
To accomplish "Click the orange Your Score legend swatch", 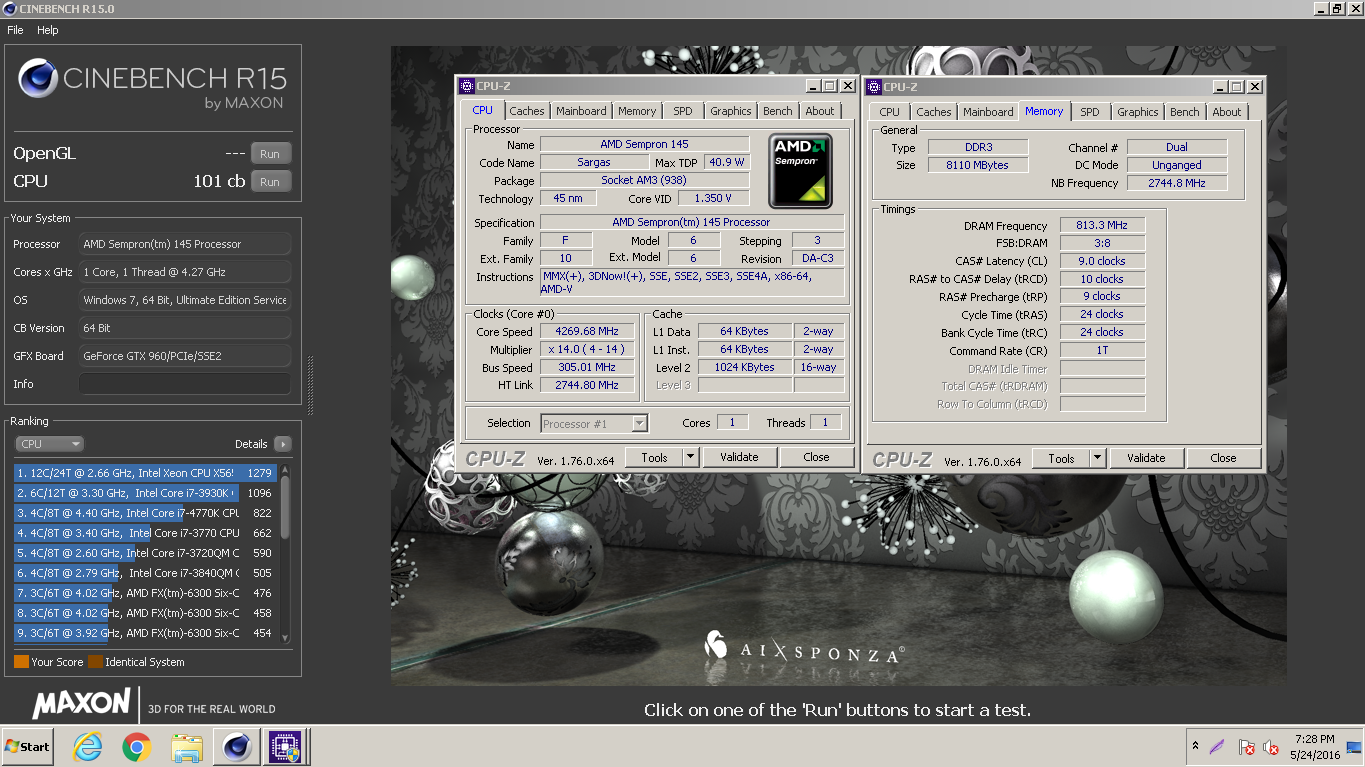I will [21, 662].
